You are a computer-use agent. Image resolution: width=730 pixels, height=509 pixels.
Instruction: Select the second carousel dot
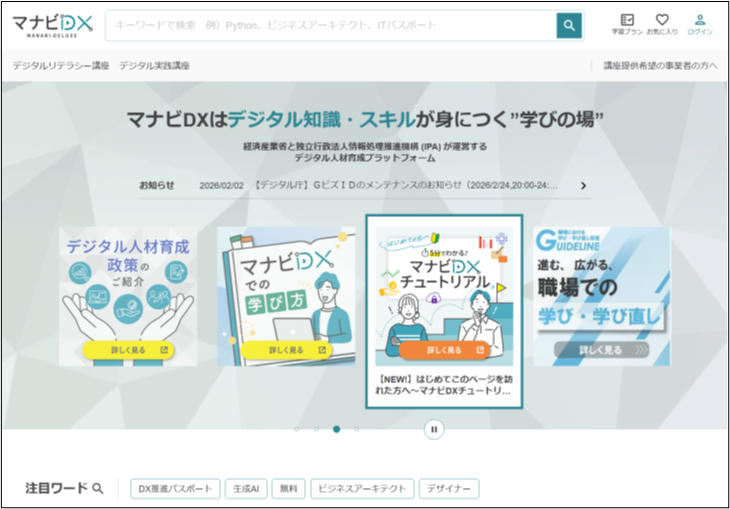pos(316,429)
